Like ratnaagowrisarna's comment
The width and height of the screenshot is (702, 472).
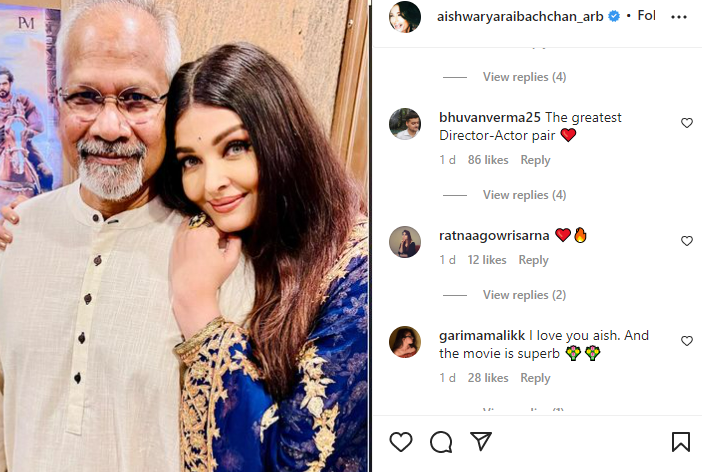click(687, 241)
